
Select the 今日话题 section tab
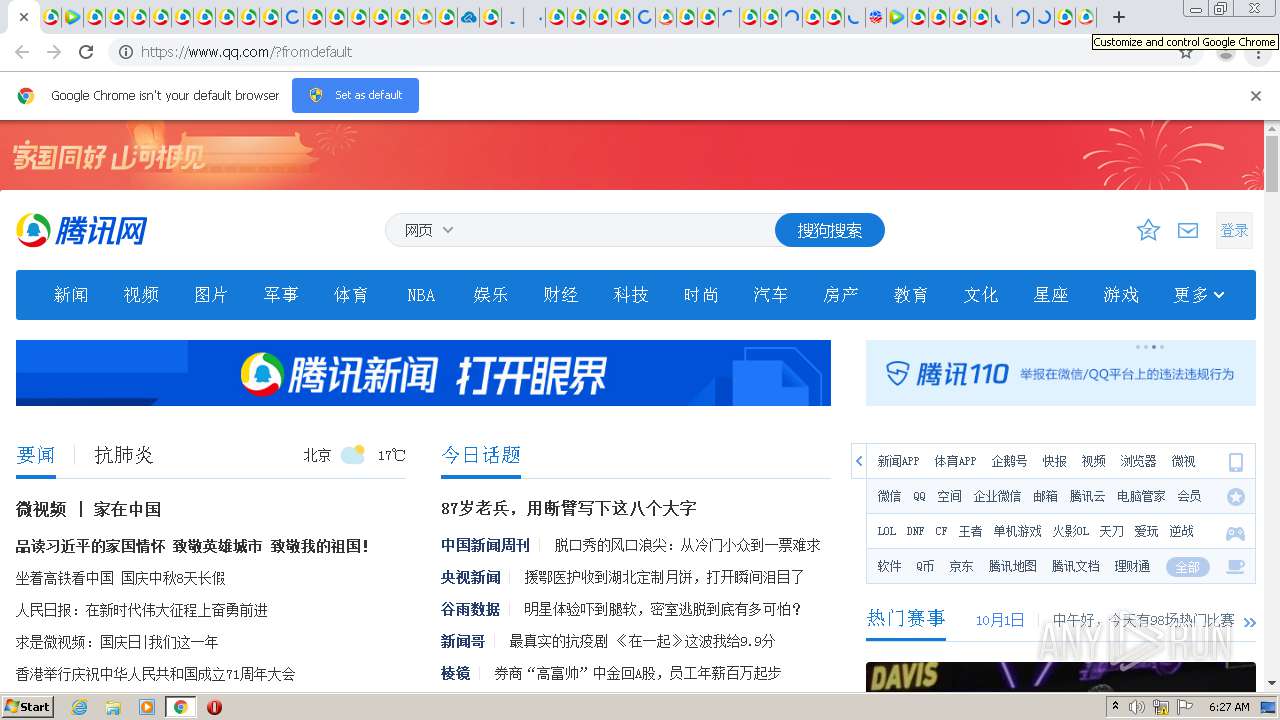(481, 455)
